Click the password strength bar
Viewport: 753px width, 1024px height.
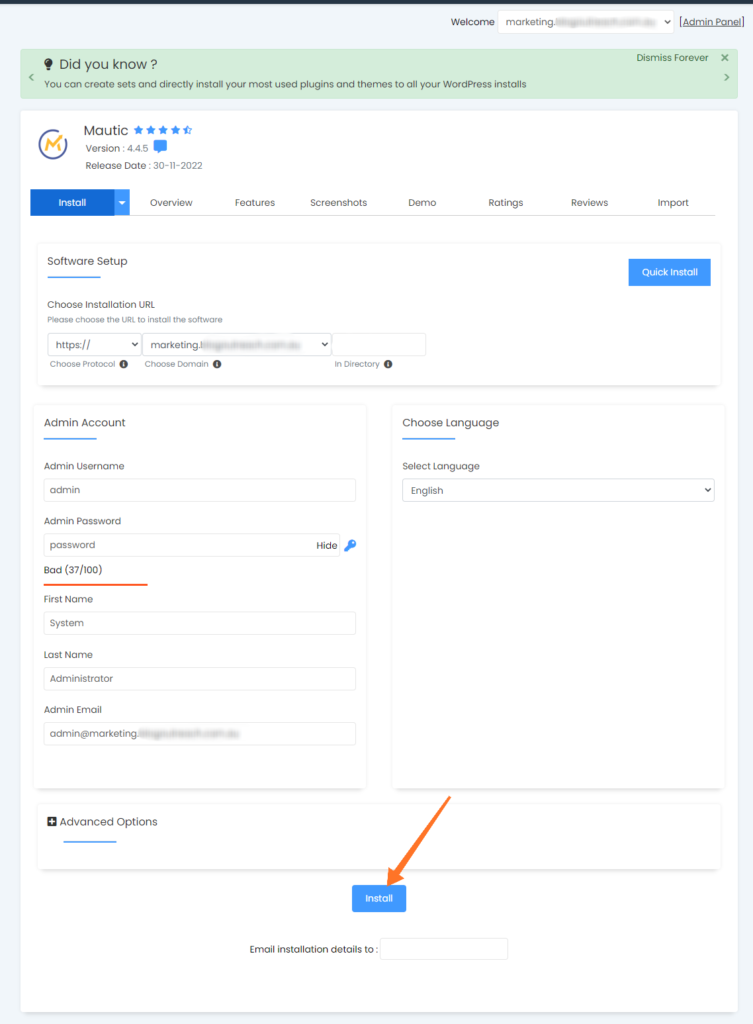95,584
